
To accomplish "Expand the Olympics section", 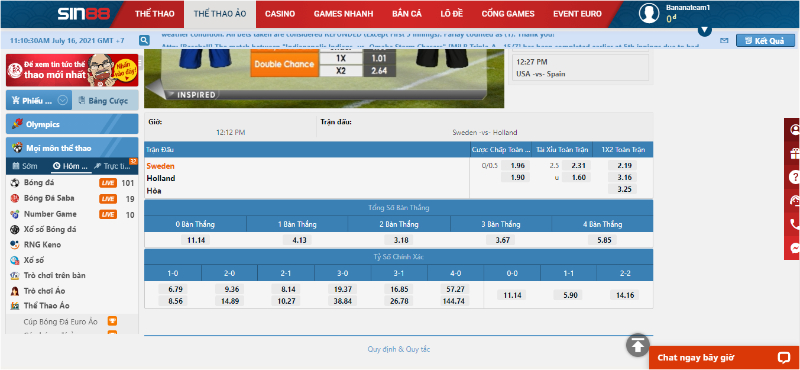I will point(72,124).
